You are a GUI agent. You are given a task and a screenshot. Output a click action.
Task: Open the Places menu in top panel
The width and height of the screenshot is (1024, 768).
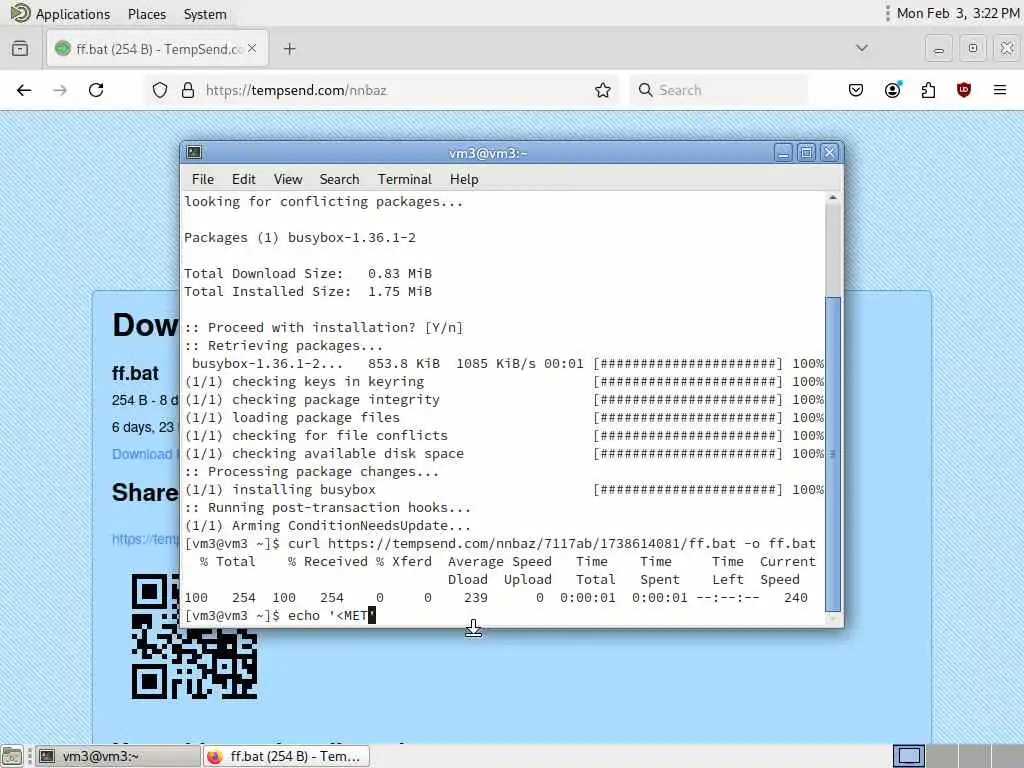[147, 14]
